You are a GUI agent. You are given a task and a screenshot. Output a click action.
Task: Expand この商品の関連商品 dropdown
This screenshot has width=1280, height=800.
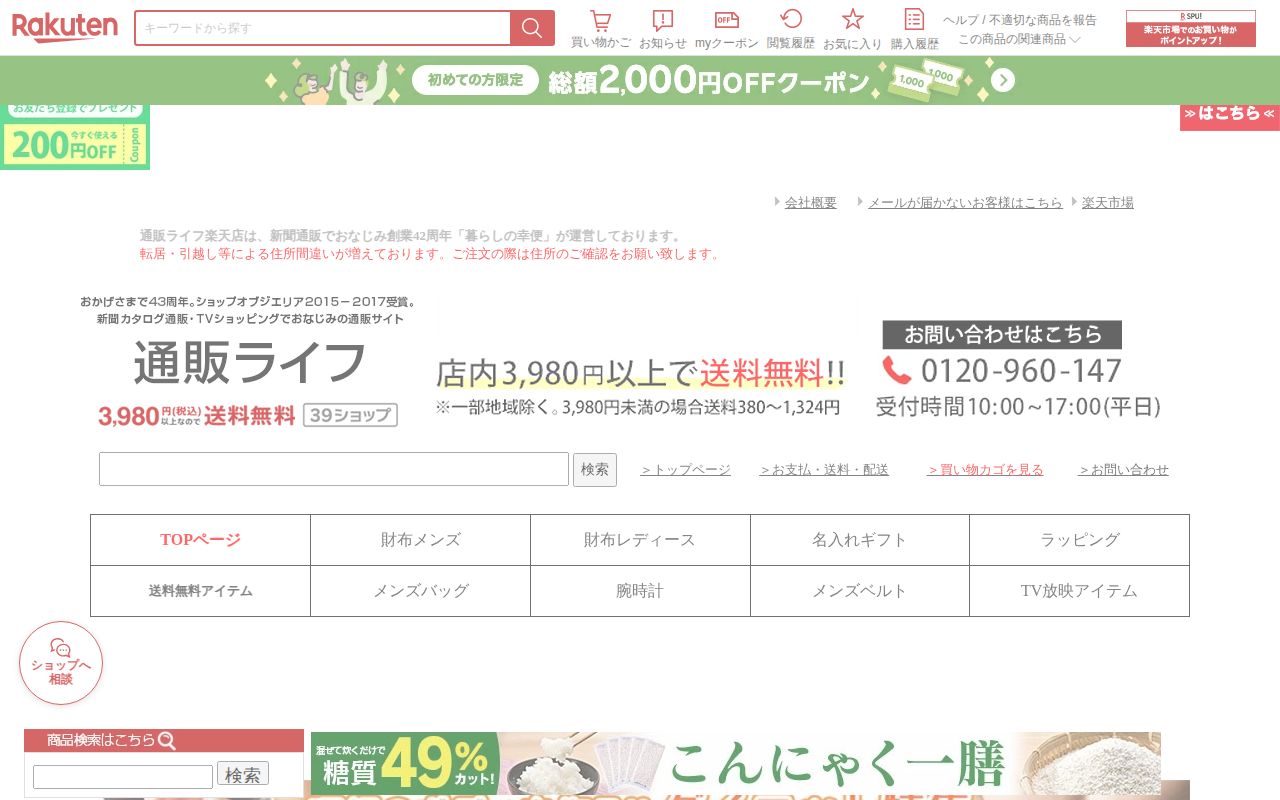(1019, 39)
